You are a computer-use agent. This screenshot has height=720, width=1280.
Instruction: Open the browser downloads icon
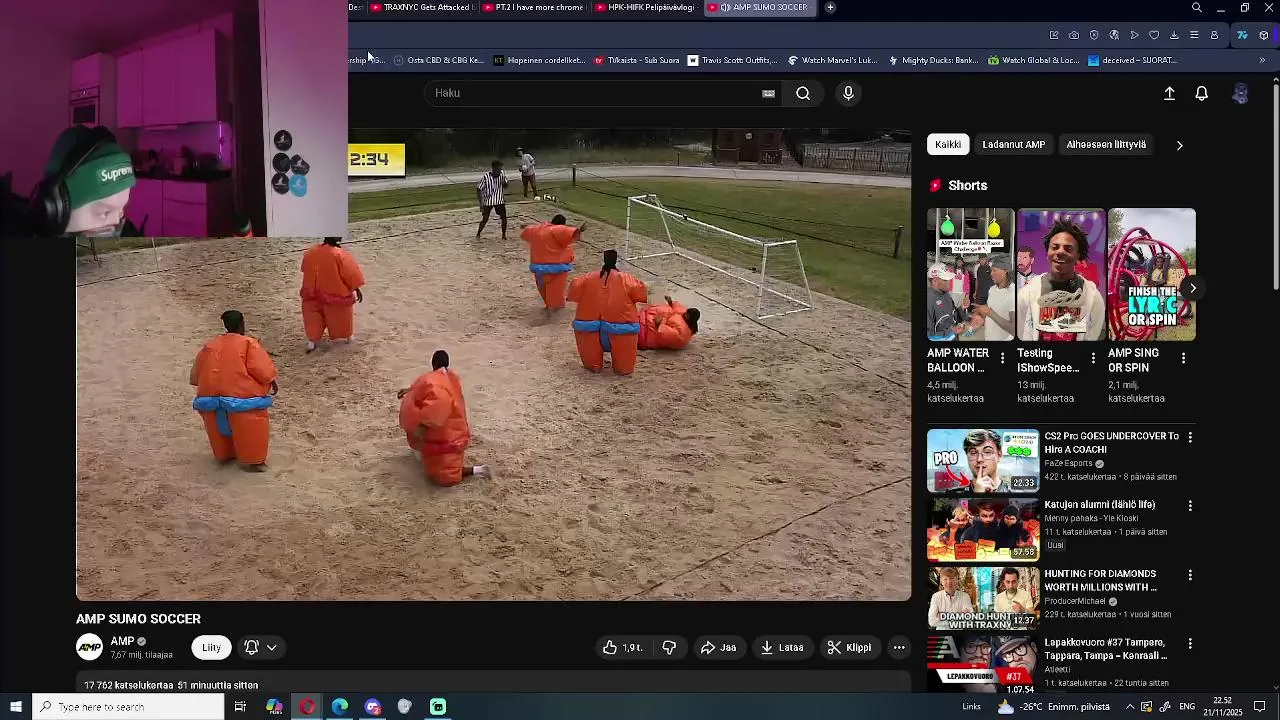tap(1174, 35)
